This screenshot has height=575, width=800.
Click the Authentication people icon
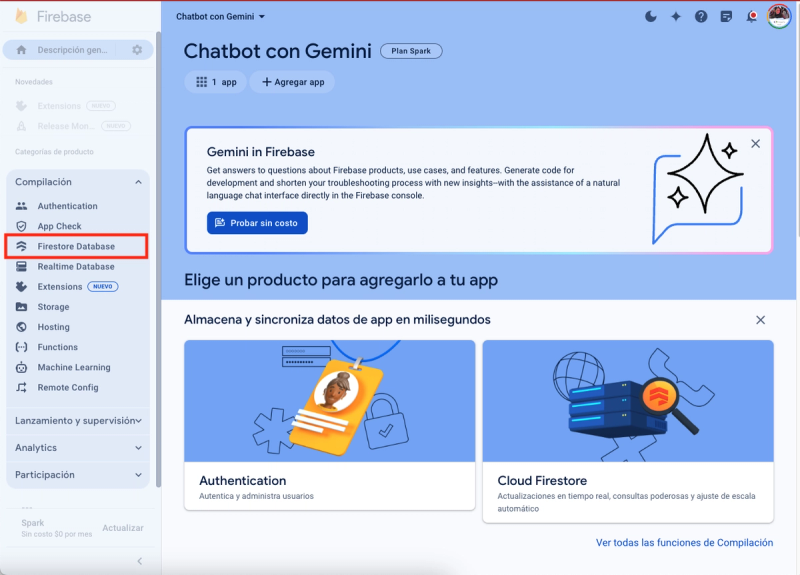pyautogui.click(x=21, y=206)
